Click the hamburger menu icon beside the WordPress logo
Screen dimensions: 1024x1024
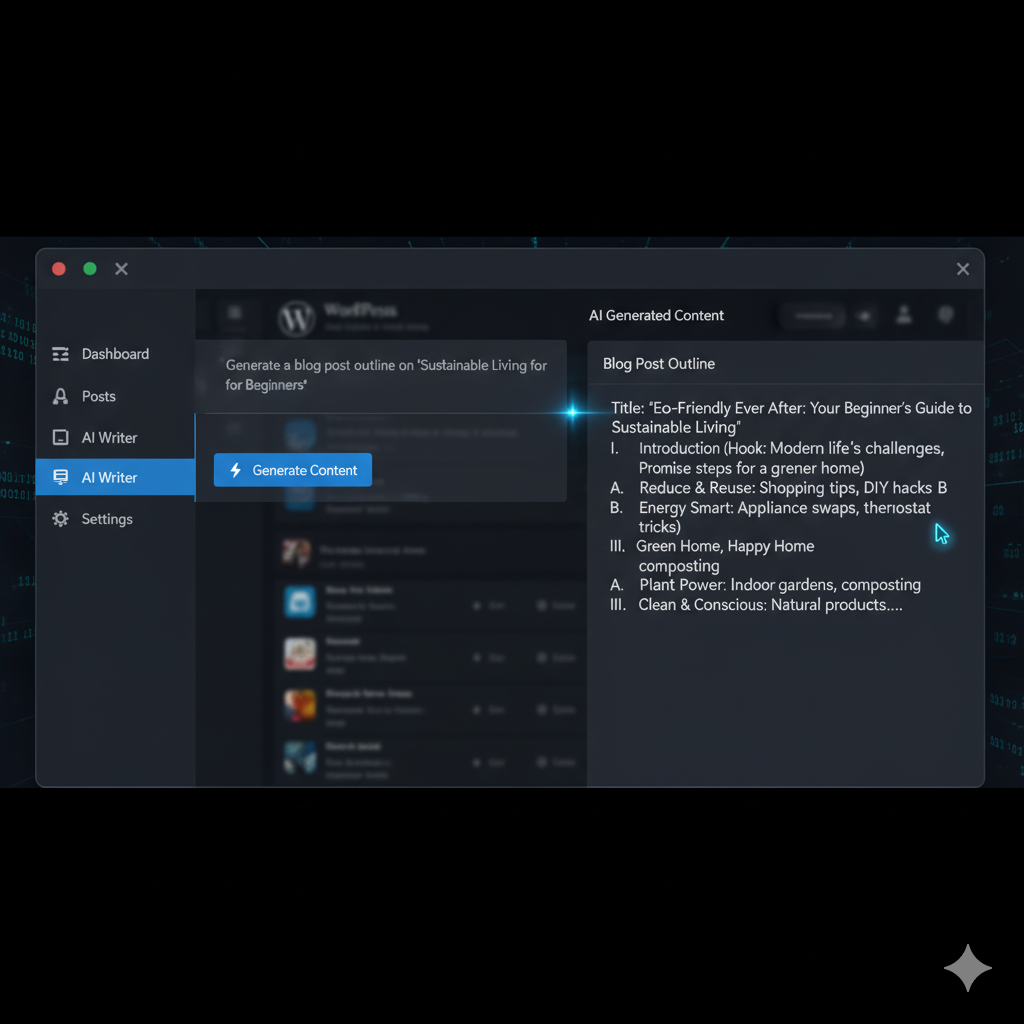[x=235, y=313]
